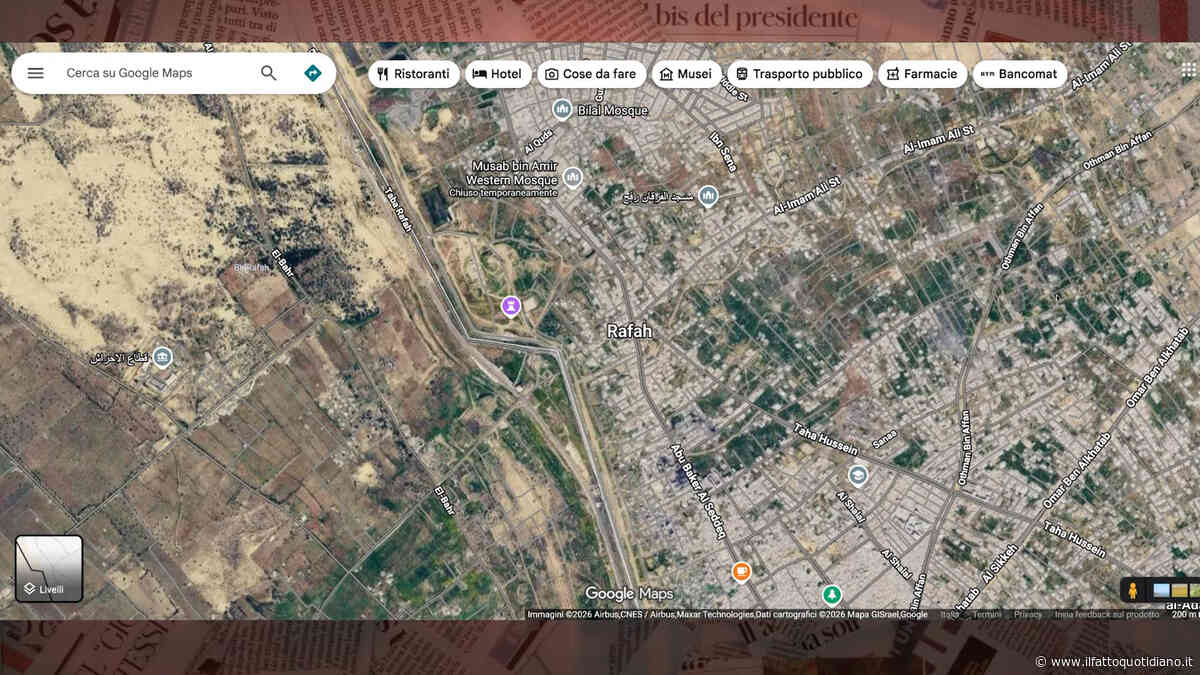Image resolution: width=1200 pixels, height=675 pixels.
Task: Filter the map by Hotel
Action: point(498,74)
